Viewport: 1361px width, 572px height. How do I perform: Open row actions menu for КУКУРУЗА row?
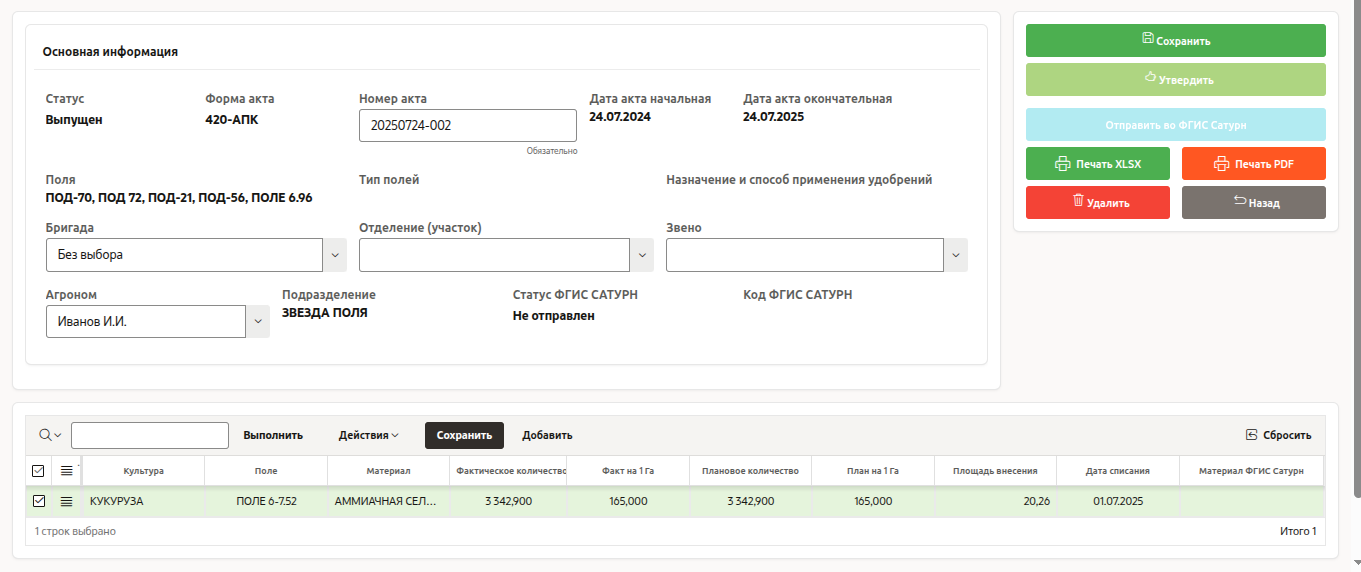(67, 502)
